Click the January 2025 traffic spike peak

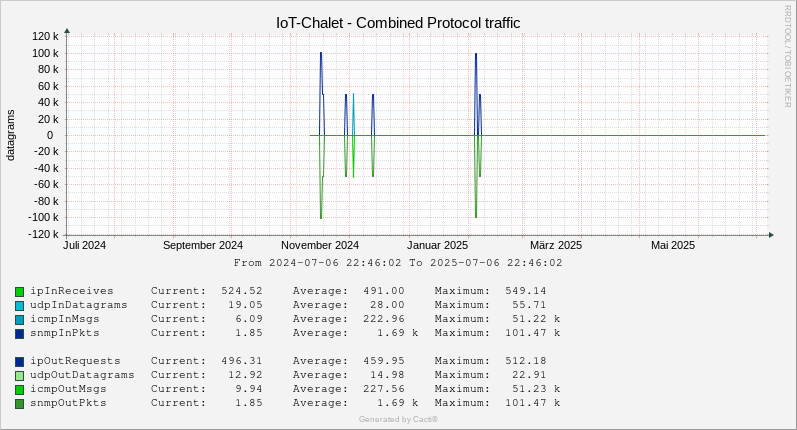476,54
